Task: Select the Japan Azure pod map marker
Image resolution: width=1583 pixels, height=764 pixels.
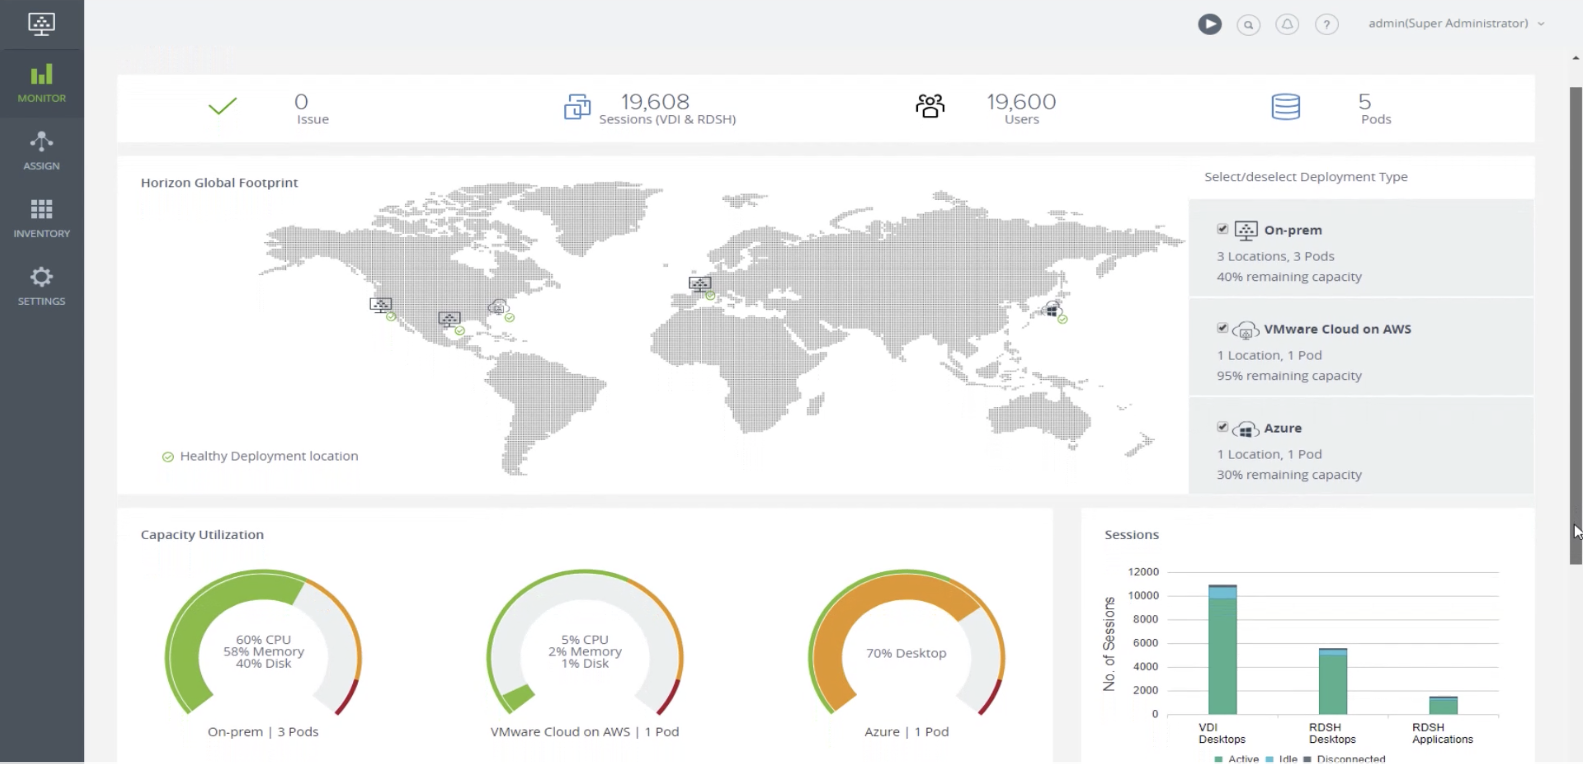Action: tap(1052, 309)
